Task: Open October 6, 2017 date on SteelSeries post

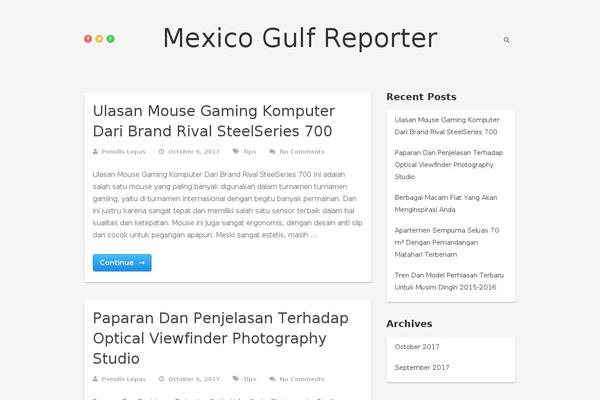Action: 194,152
